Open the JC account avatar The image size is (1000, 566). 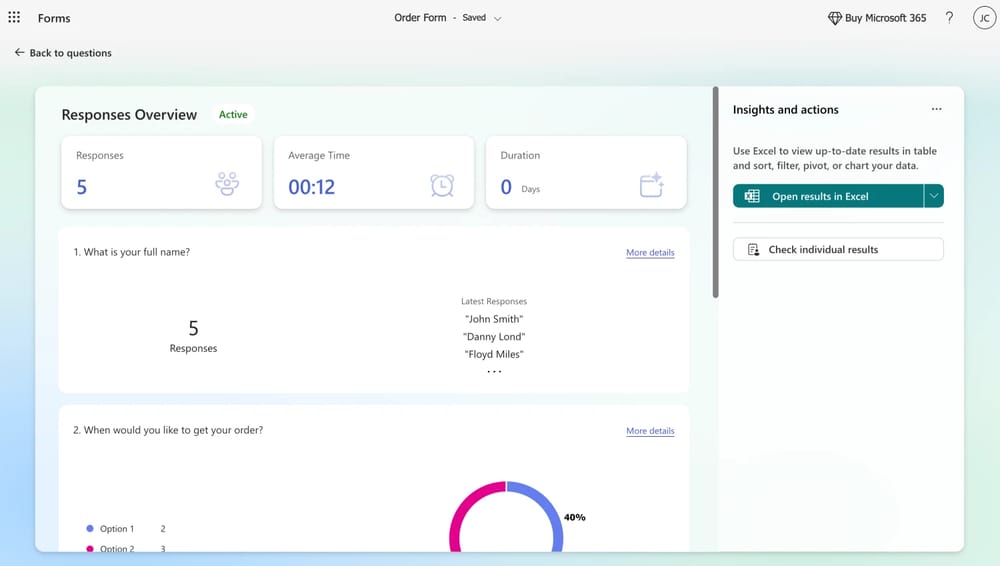983,18
